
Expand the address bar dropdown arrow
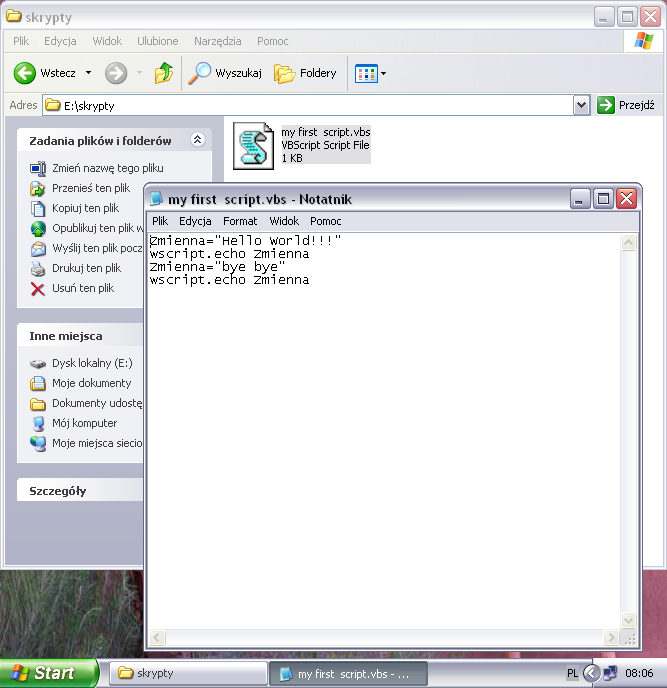[x=581, y=105]
